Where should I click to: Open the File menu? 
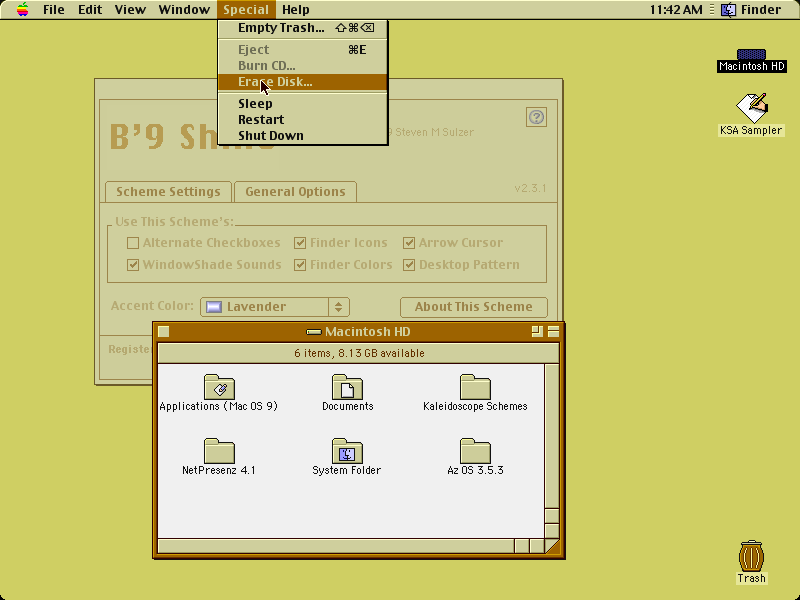click(x=54, y=10)
